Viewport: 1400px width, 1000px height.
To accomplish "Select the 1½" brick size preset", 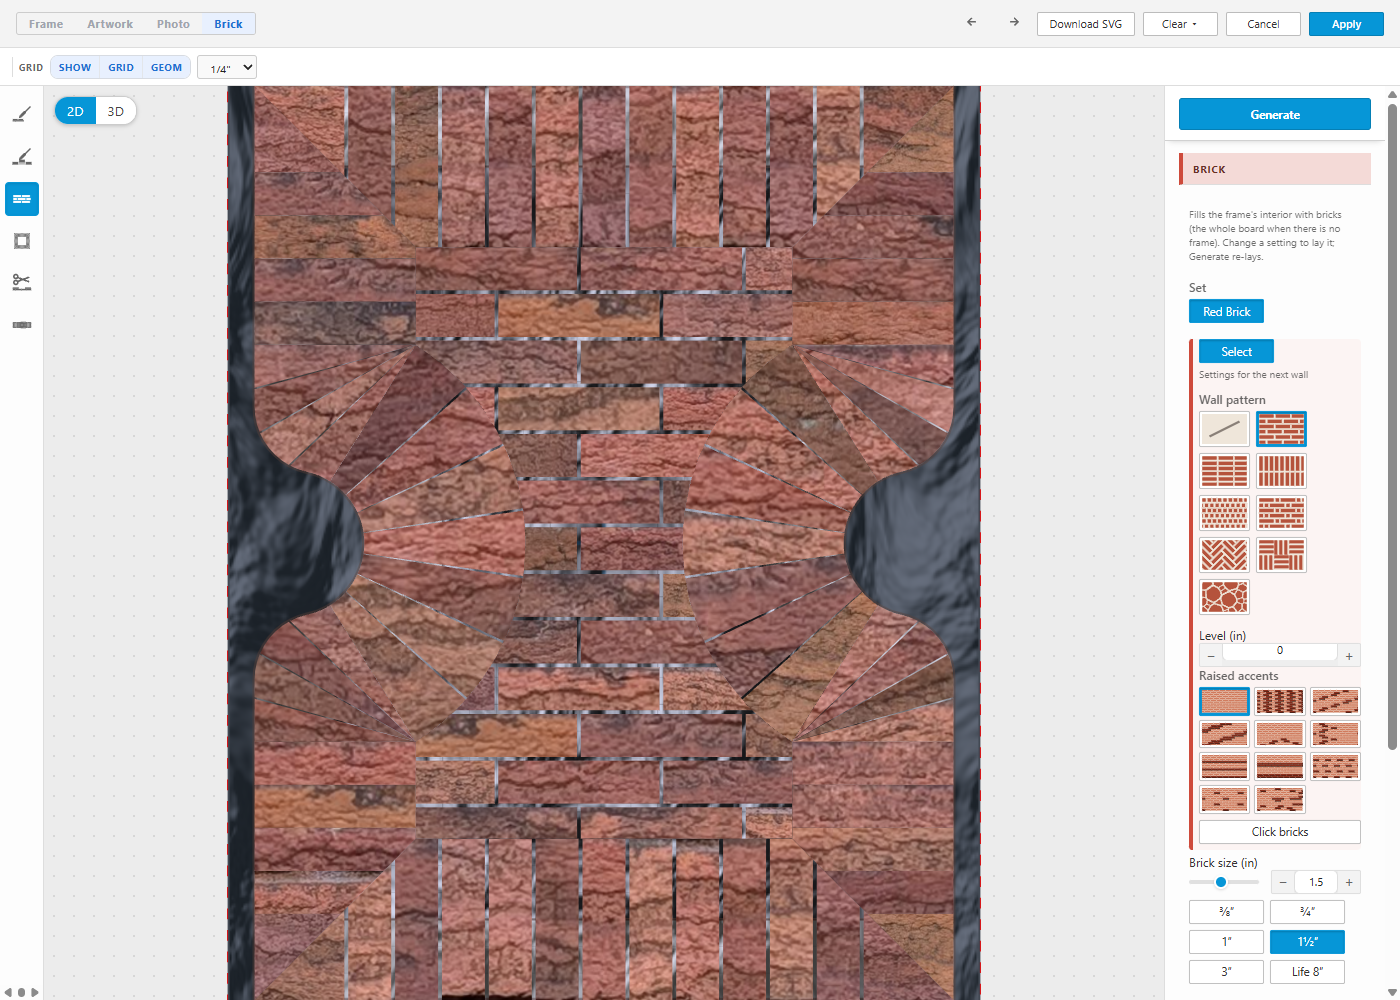I will 1307,942.
